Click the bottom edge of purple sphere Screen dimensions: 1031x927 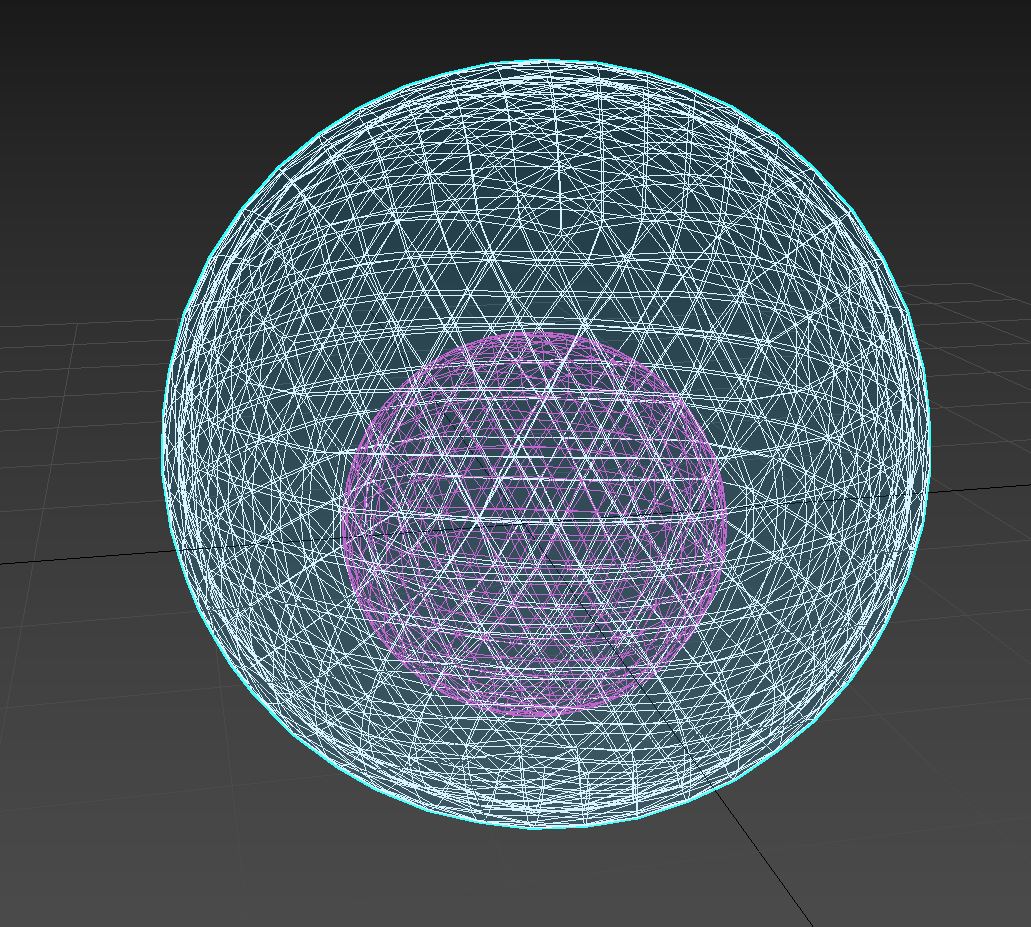[x=535, y=714]
